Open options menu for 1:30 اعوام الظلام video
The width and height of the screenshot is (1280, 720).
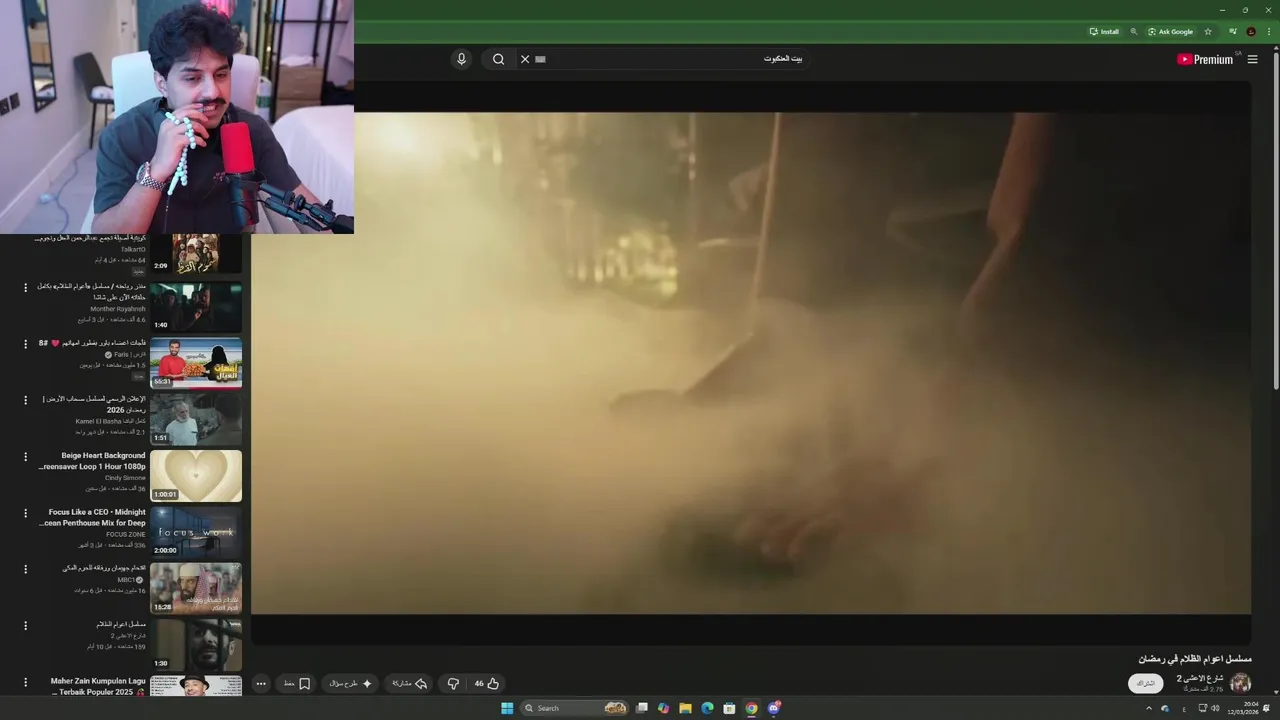coord(26,625)
